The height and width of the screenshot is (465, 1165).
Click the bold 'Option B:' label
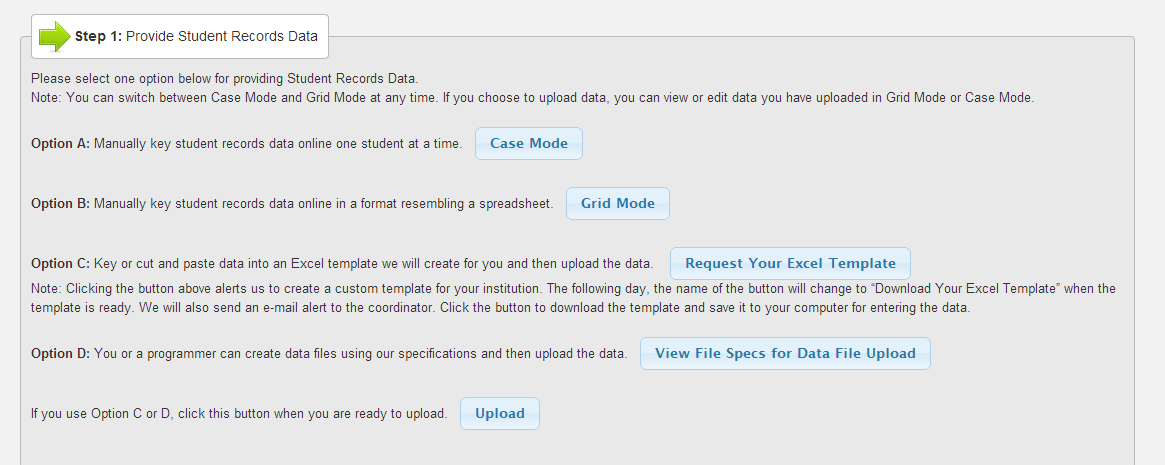[x=60, y=204]
